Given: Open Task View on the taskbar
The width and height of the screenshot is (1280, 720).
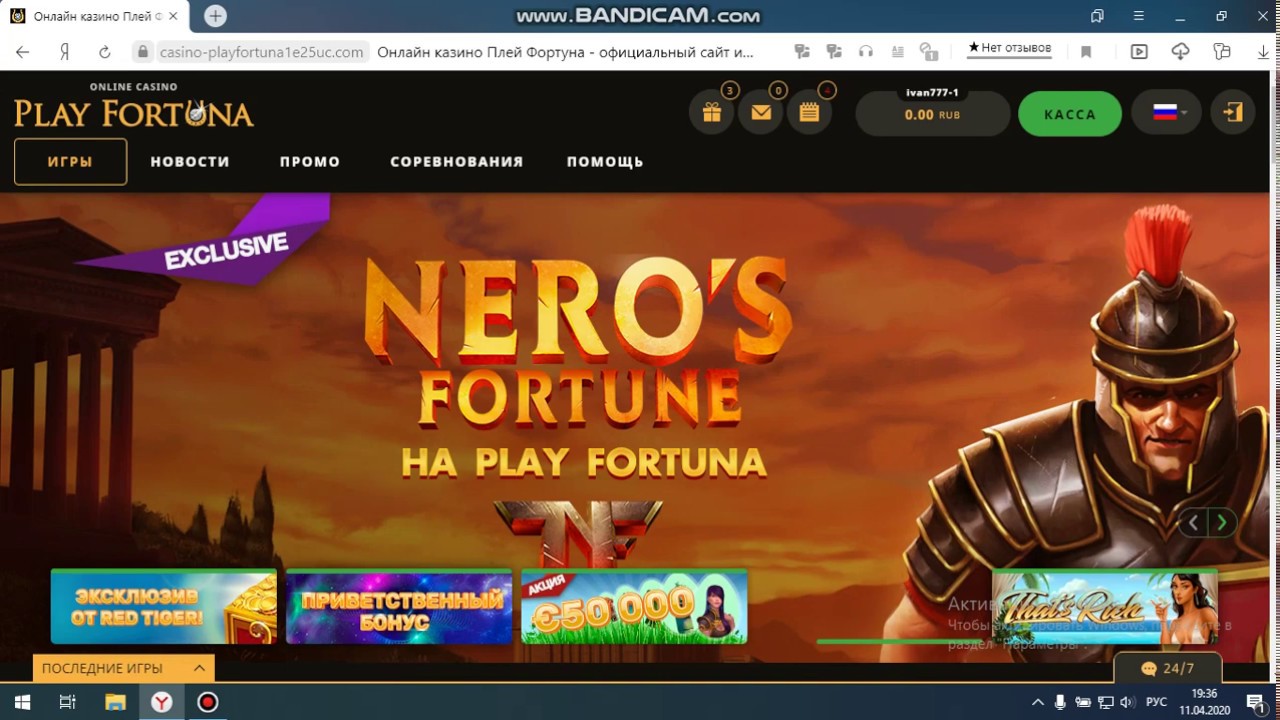Looking at the screenshot, I should point(68,702).
